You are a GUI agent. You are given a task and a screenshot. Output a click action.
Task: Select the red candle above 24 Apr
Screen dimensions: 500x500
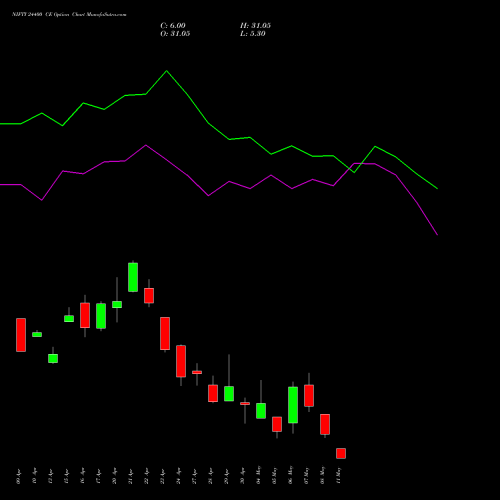(181, 361)
